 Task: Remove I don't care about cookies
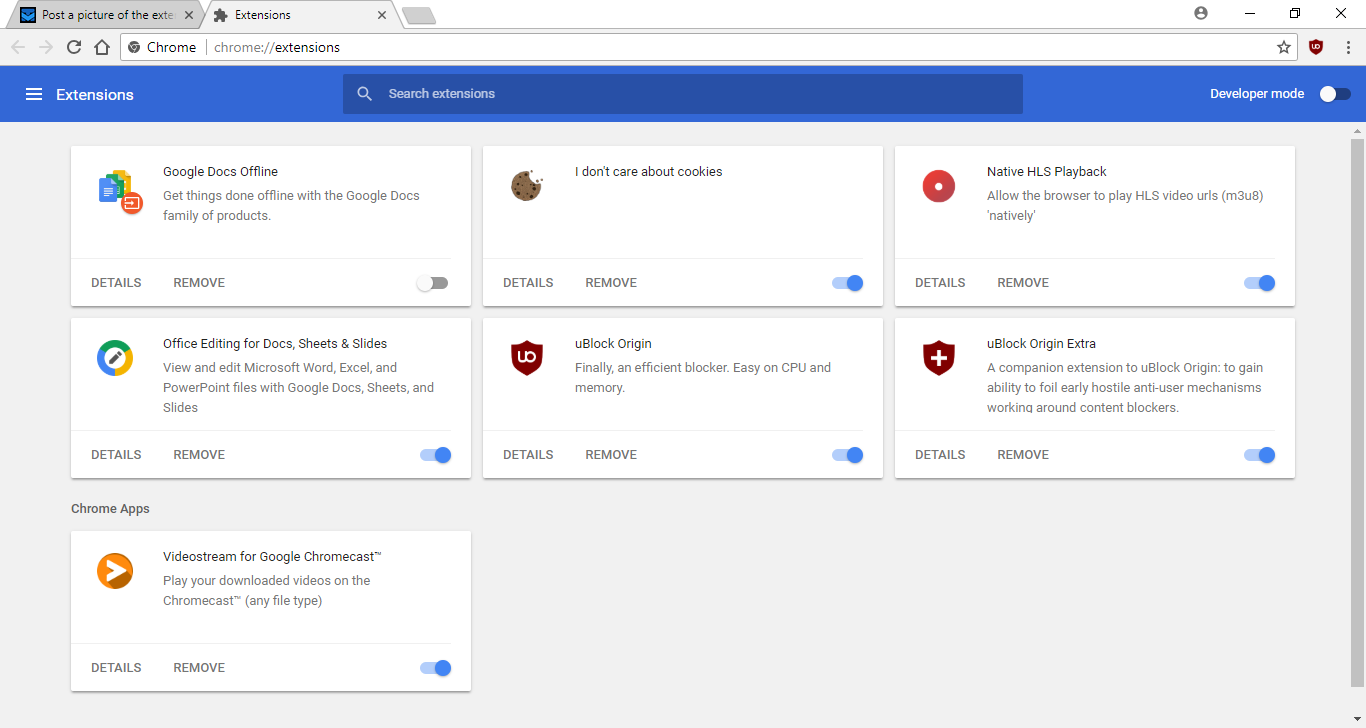pos(611,283)
